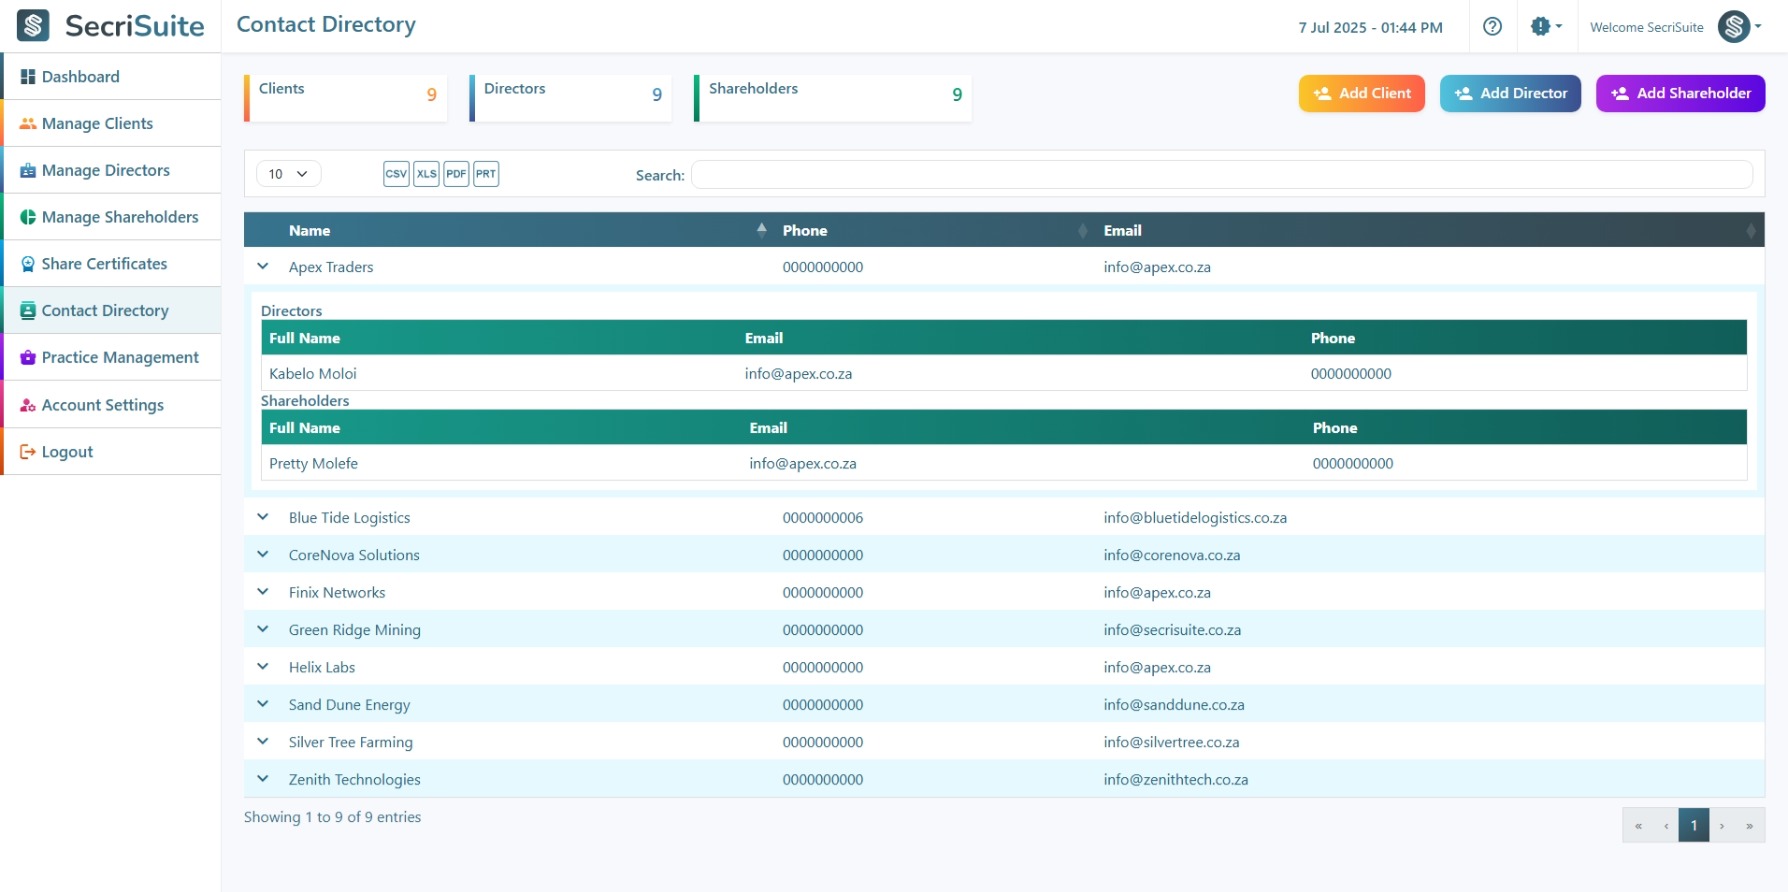Image resolution: width=1788 pixels, height=892 pixels.
Task: Click phone number 0000000006
Action: tap(823, 518)
